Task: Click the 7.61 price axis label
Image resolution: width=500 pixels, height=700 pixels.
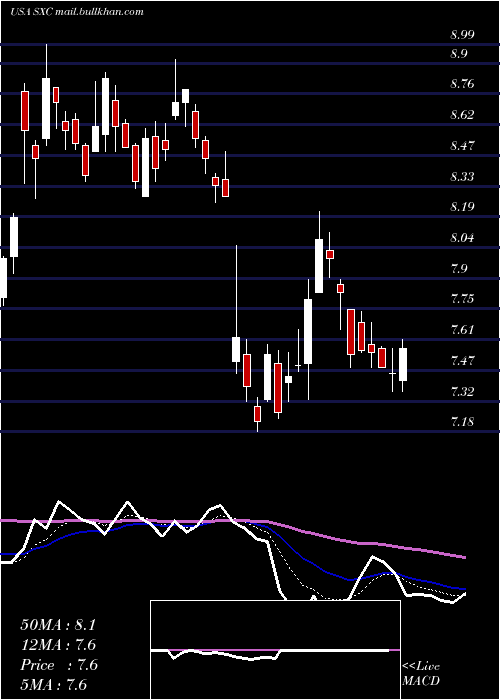Action: (462, 330)
